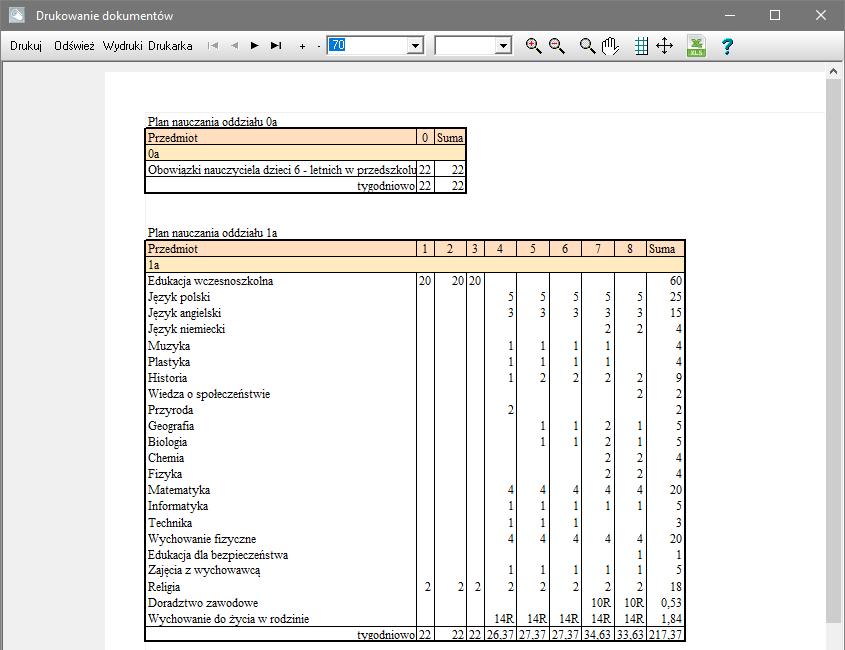Screen dimensions: 845x650
Task: Click the 'Technika' row label
Action: [x=170, y=523]
